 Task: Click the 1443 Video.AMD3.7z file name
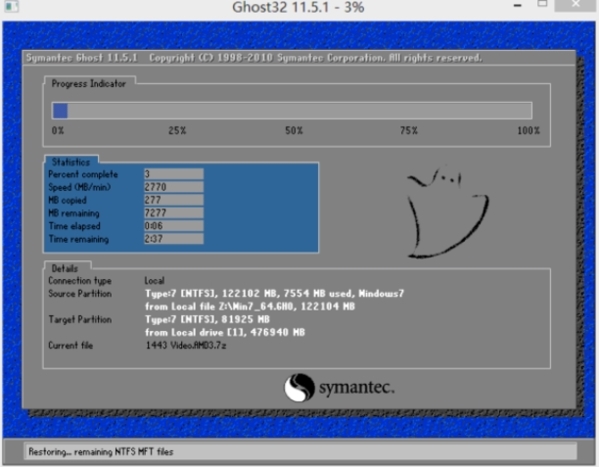coord(186,345)
